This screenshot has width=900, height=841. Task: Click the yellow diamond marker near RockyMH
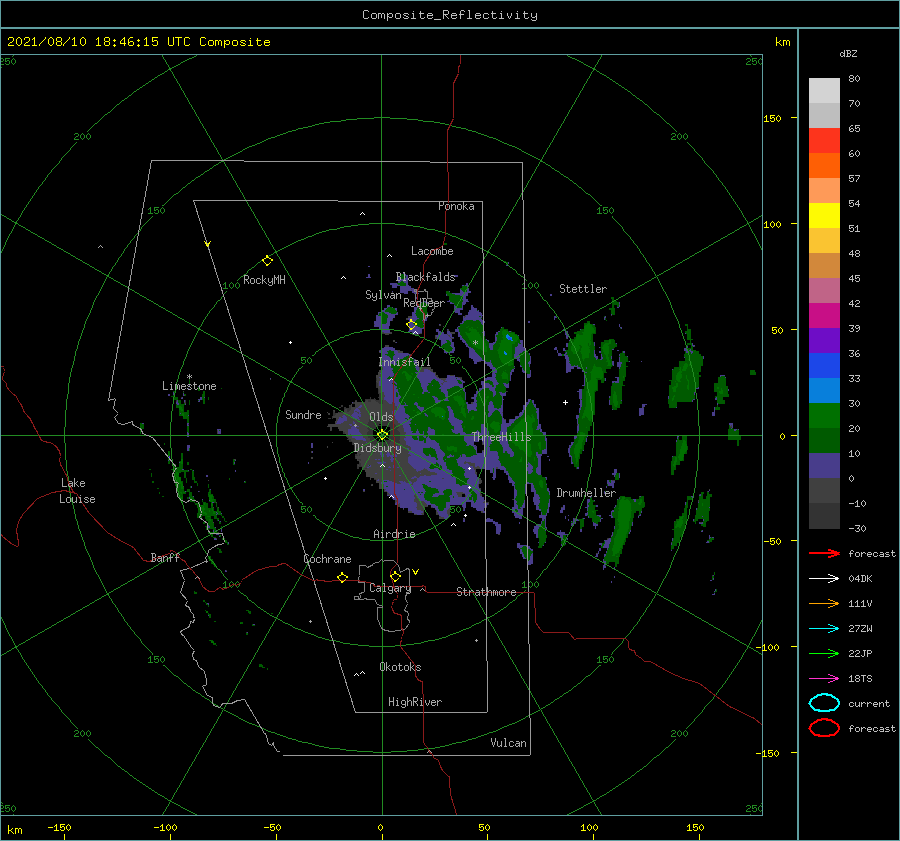(267, 261)
